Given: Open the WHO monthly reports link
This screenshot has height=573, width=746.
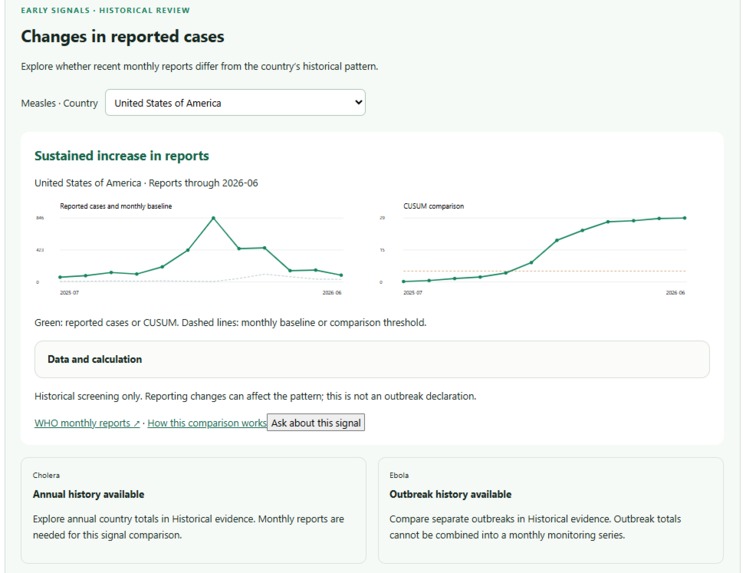Looking at the screenshot, I should [x=87, y=423].
